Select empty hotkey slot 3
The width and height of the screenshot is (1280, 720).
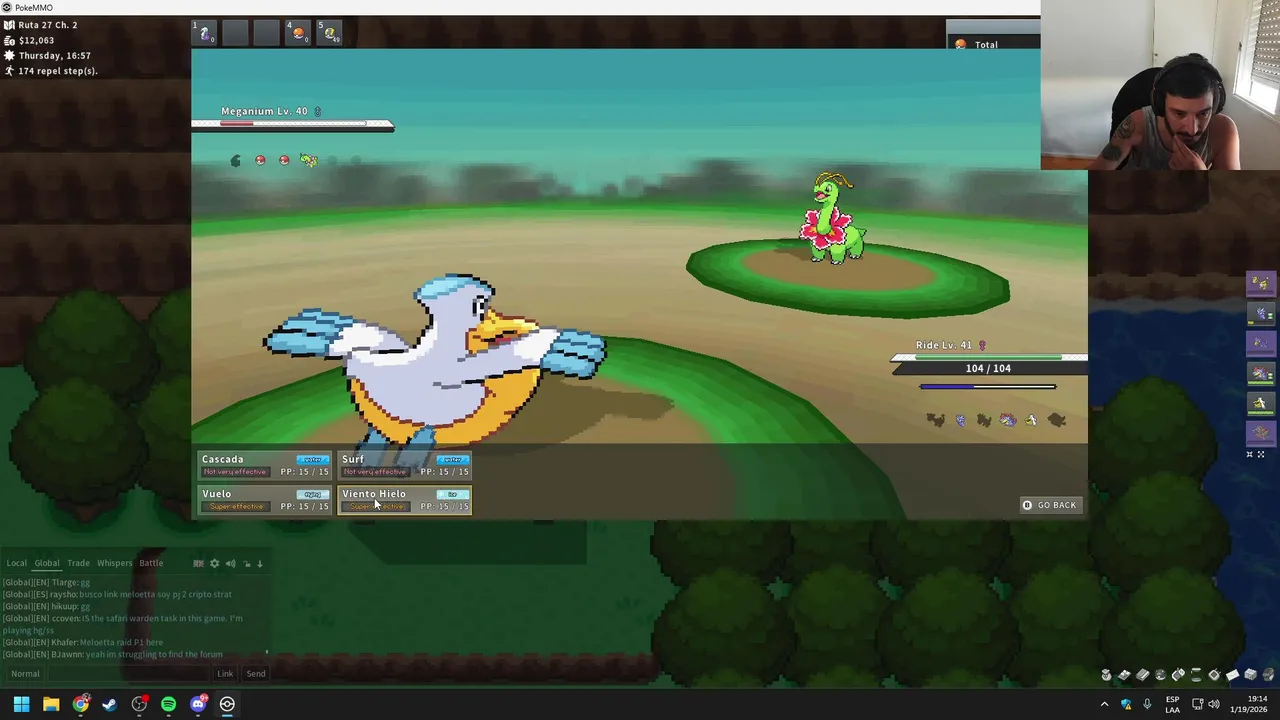pyautogui.click(x=267, y=32)
